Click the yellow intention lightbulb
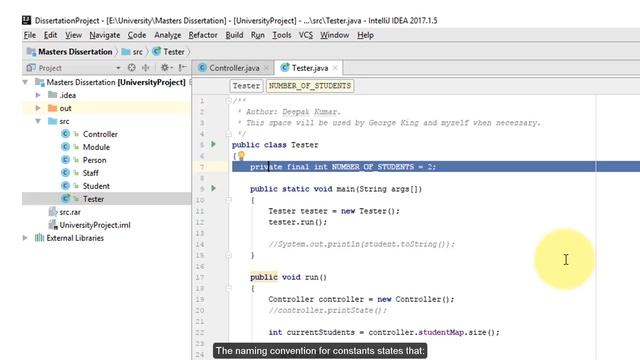 (241, 156)
